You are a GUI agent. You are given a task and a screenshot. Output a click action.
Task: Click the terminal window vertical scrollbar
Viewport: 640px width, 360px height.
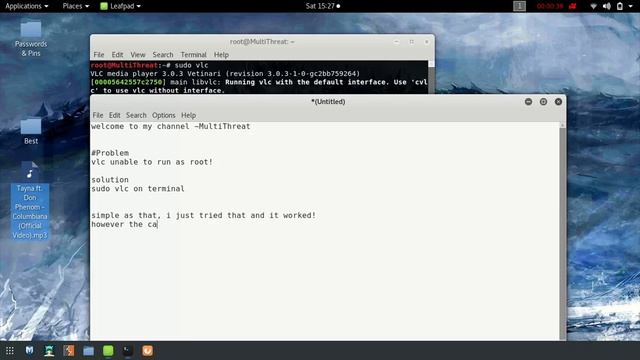[x=431, y=77]
